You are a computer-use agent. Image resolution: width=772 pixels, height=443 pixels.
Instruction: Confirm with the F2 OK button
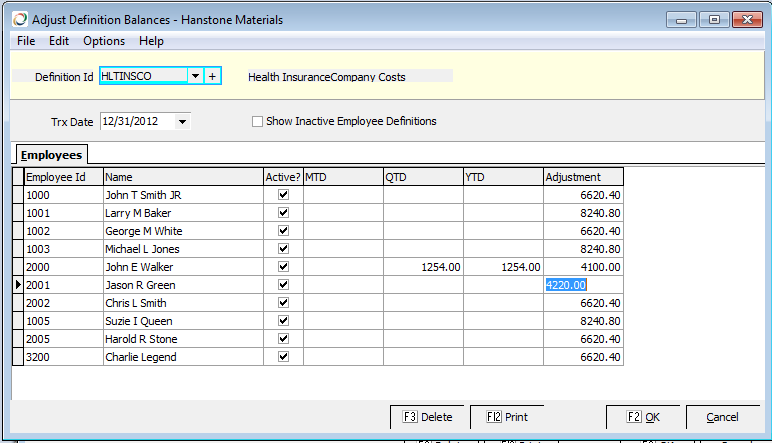coord(643,417)
